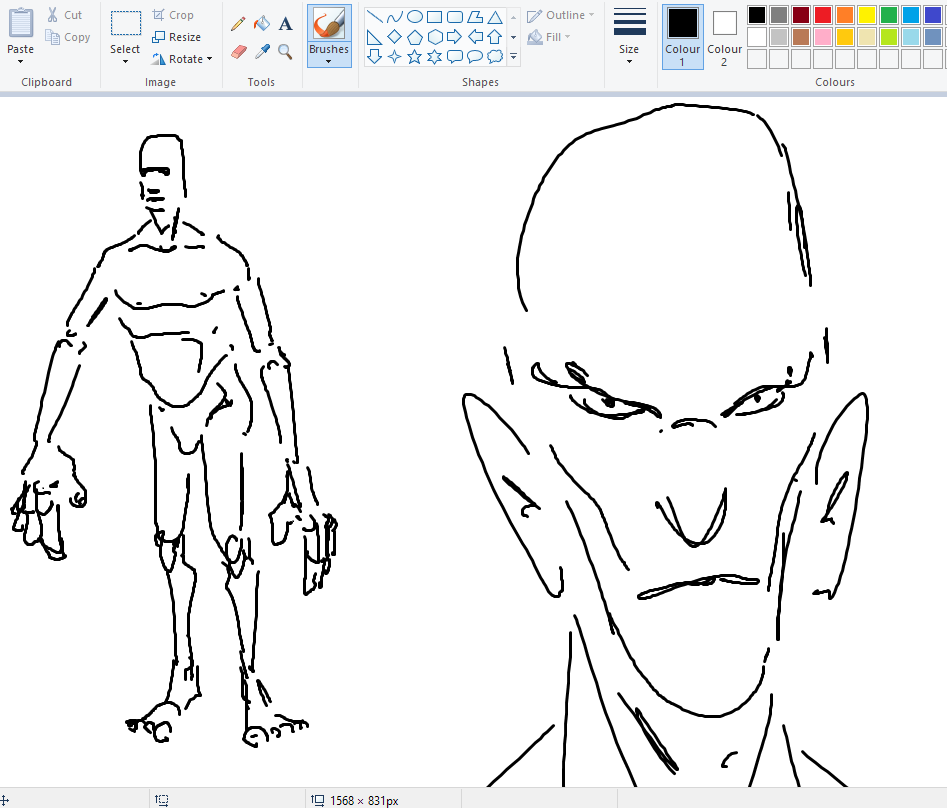Pick the dark red colour swatch
The width and height of the screenshot is (947, 808).
click(x=801, y=15)
